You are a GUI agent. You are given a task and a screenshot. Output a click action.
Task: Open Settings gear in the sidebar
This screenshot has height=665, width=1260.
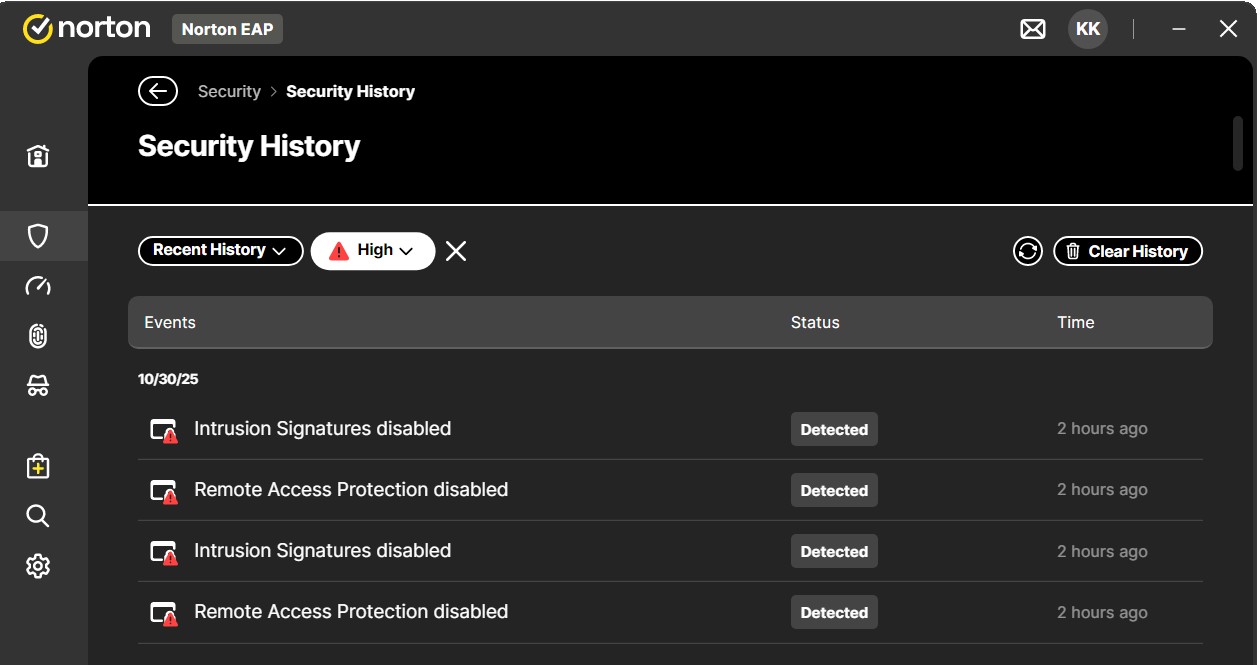[38, 566]
